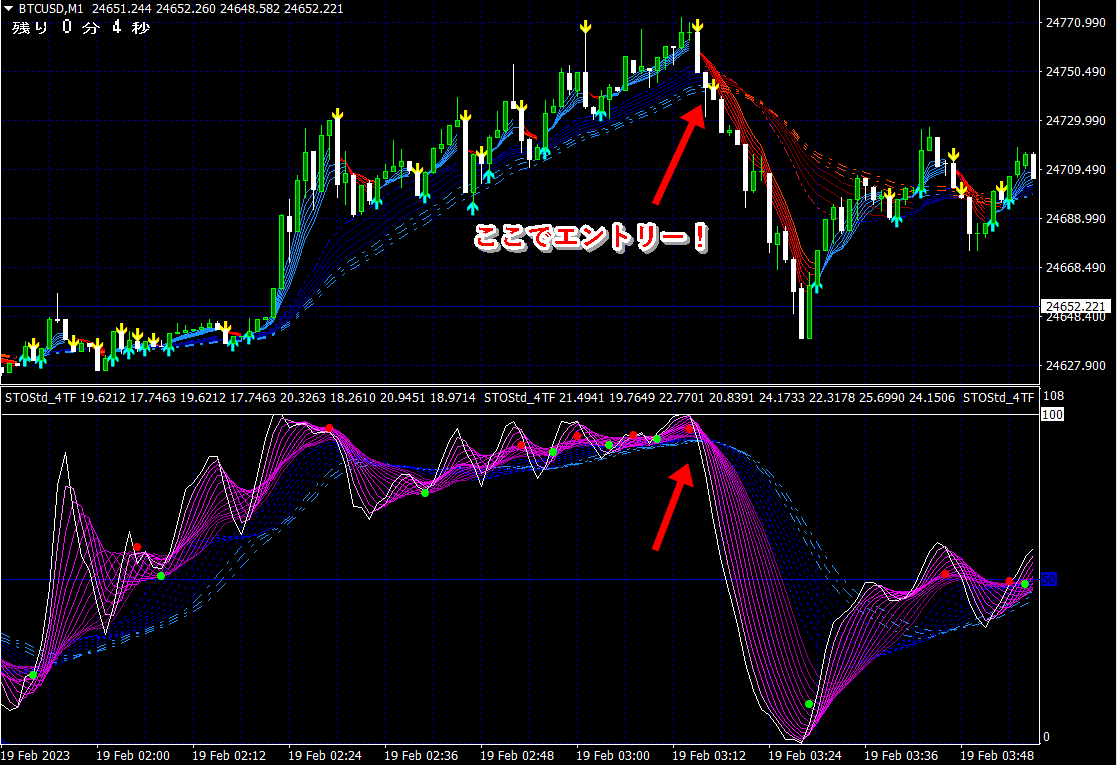Click the 24709.490 price axis label

click(1076, 170)
